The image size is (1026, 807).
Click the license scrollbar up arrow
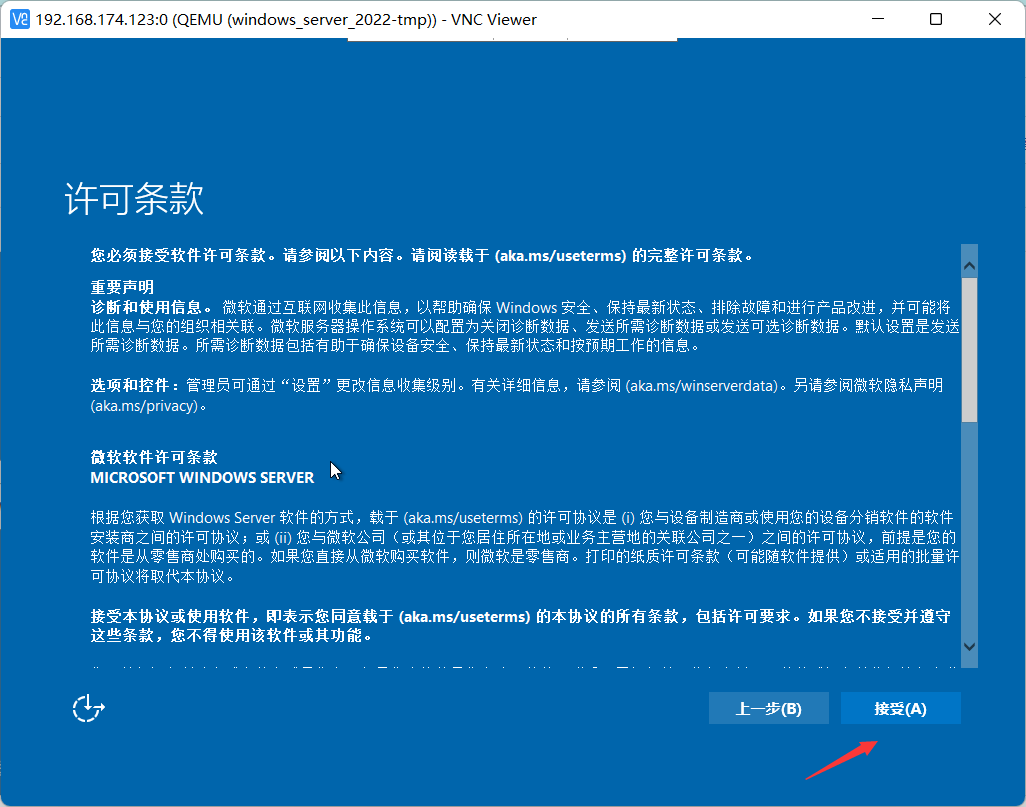click(969, 266)
